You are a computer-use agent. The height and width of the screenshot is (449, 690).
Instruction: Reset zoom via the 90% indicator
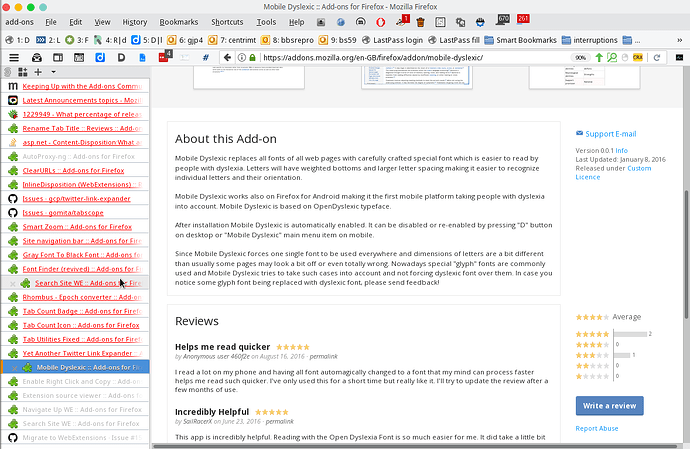[580, 58]
